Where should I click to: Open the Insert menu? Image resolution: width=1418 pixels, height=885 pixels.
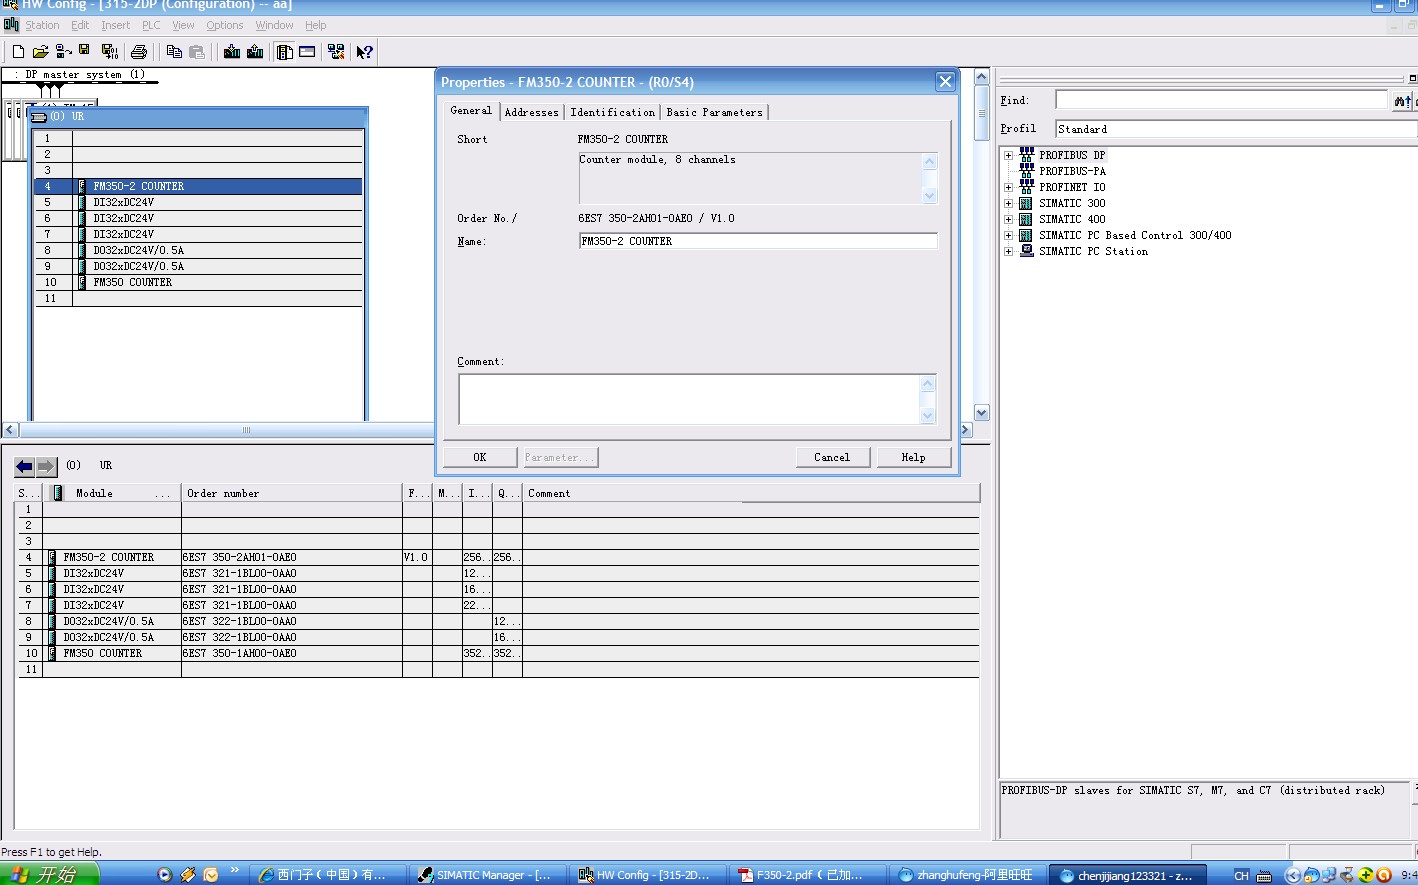point(115,25)
